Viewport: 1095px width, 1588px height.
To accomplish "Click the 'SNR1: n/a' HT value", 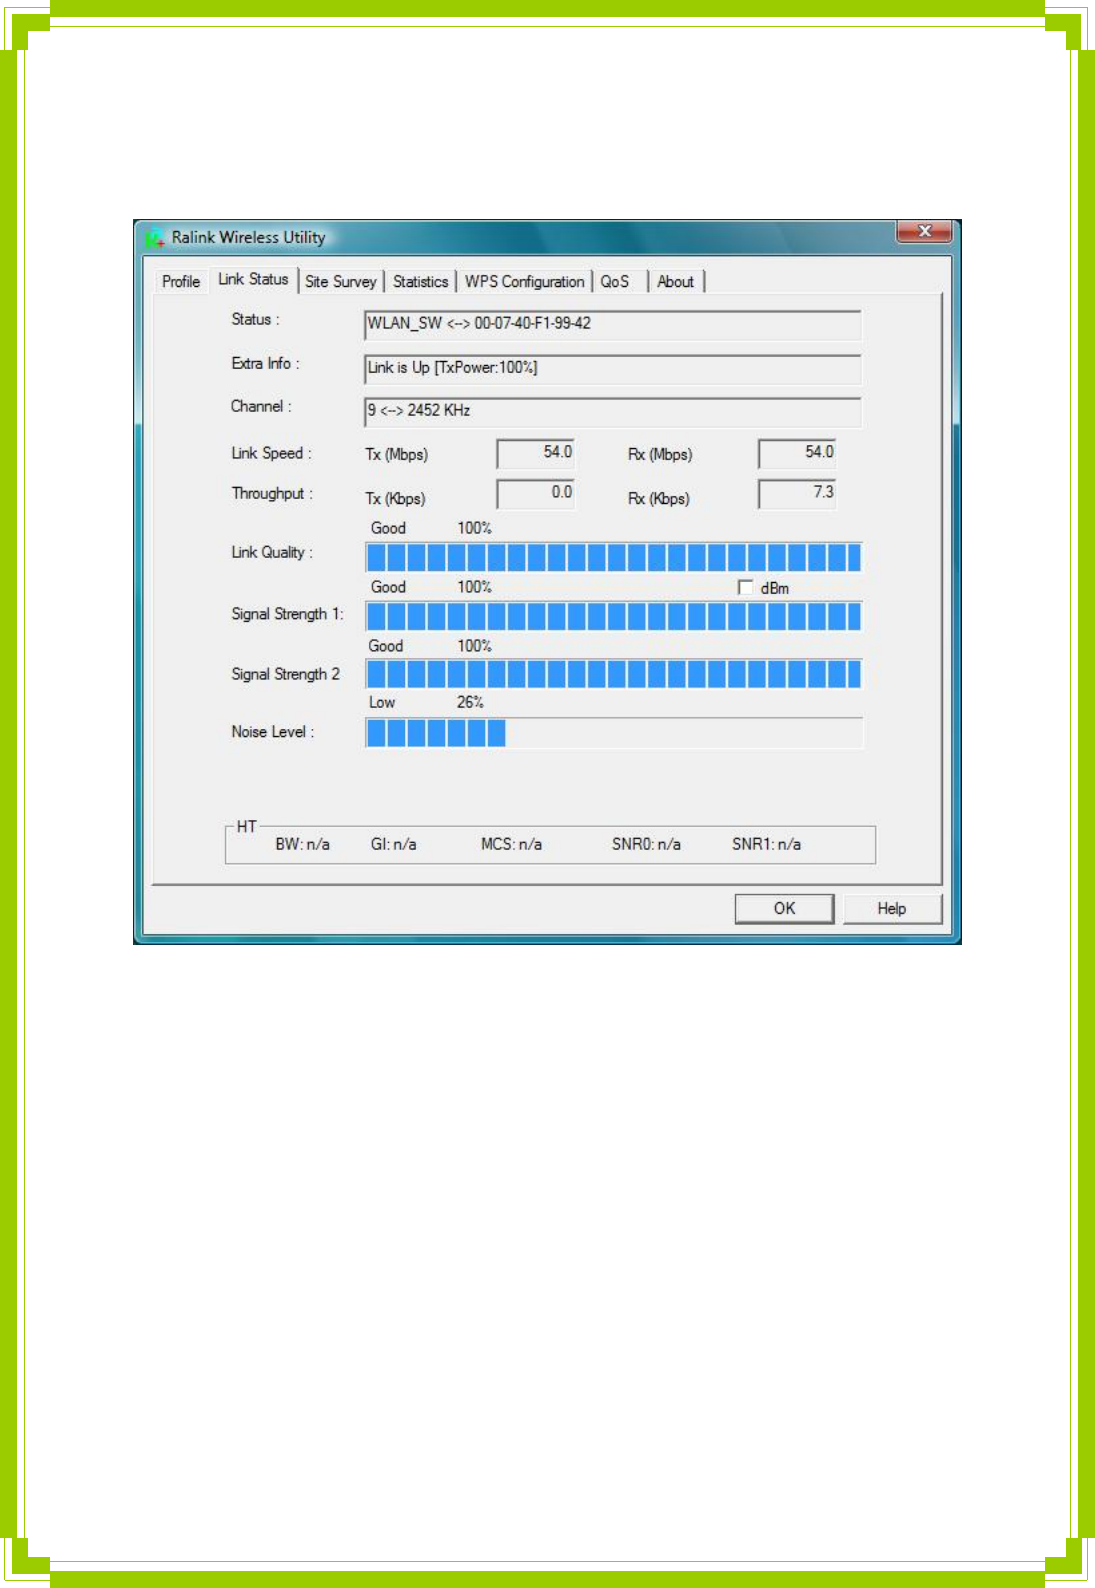I will pos(766,844).
